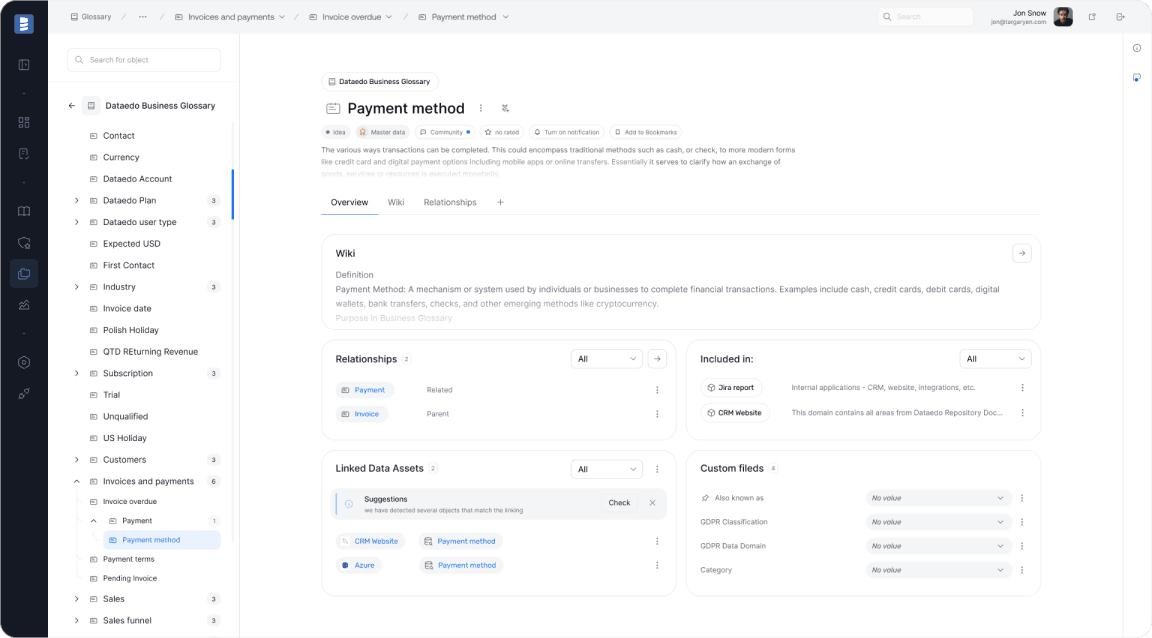Open the Relationships tab

point(449,201)
